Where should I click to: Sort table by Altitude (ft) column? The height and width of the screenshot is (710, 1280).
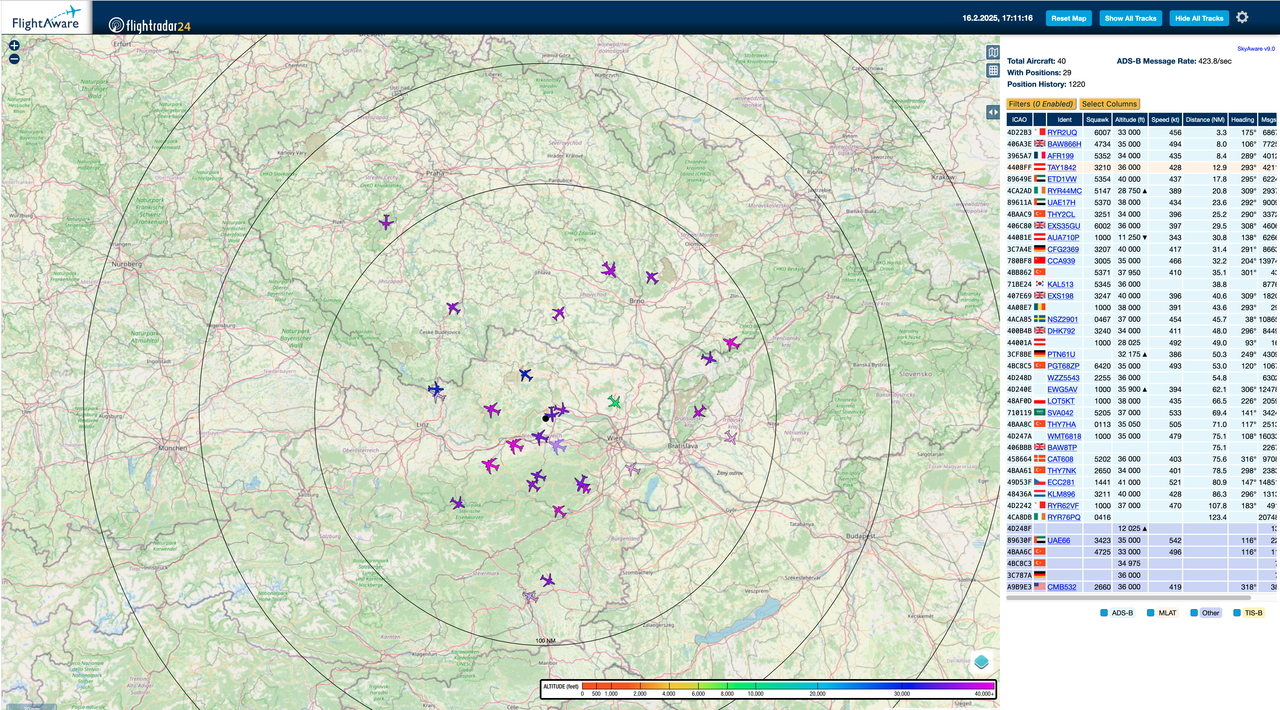pos(1130,119)
